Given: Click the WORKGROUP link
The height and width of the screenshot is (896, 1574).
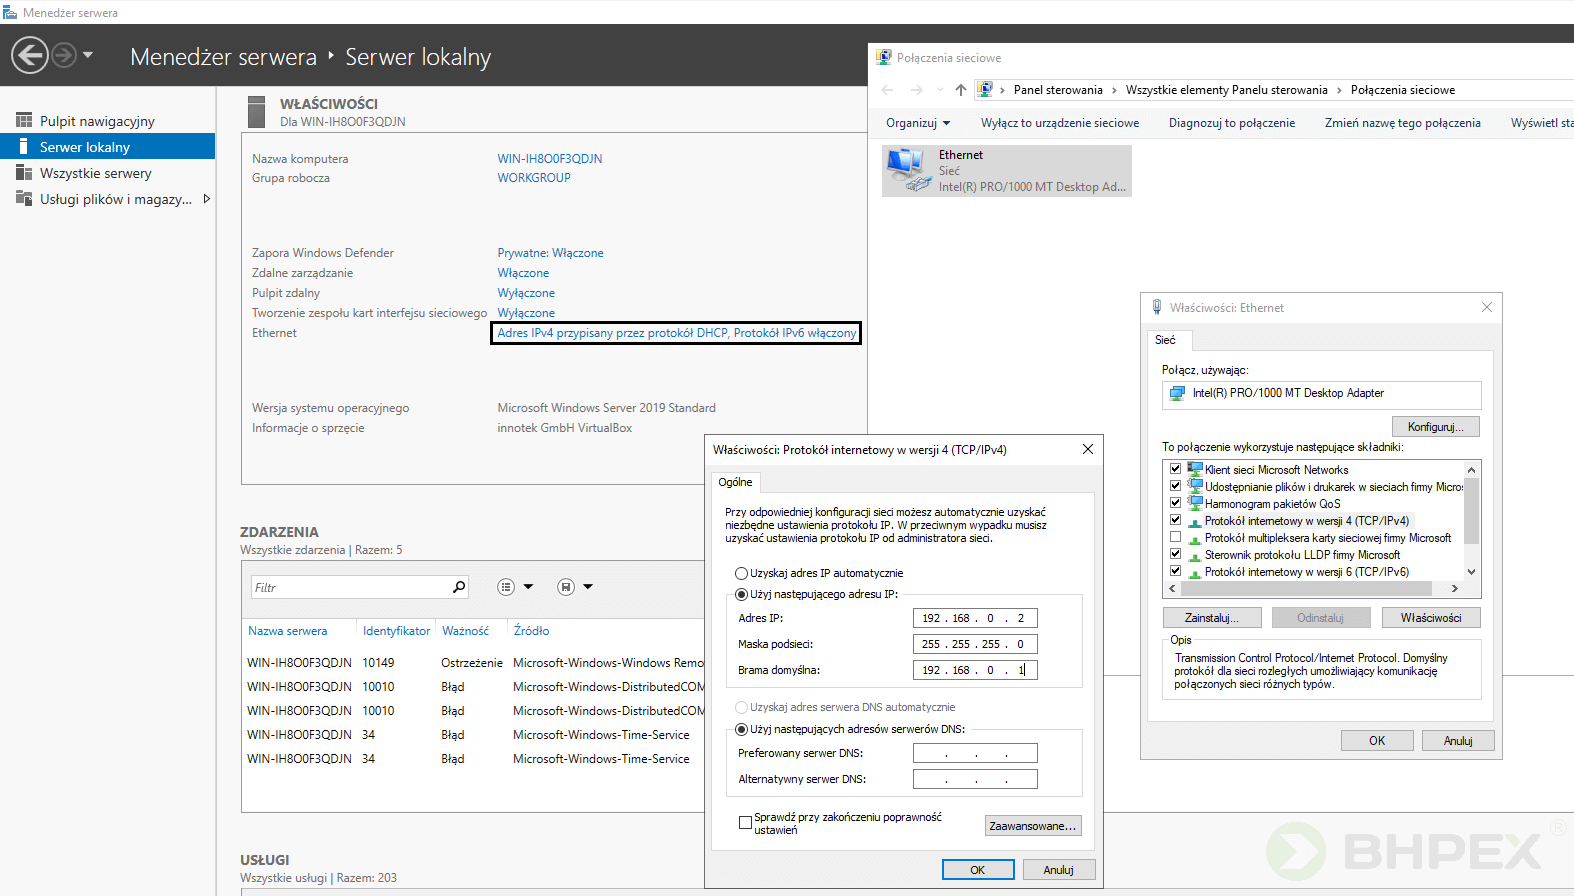Looking at the screenshot, I should [x=534, y=178].
